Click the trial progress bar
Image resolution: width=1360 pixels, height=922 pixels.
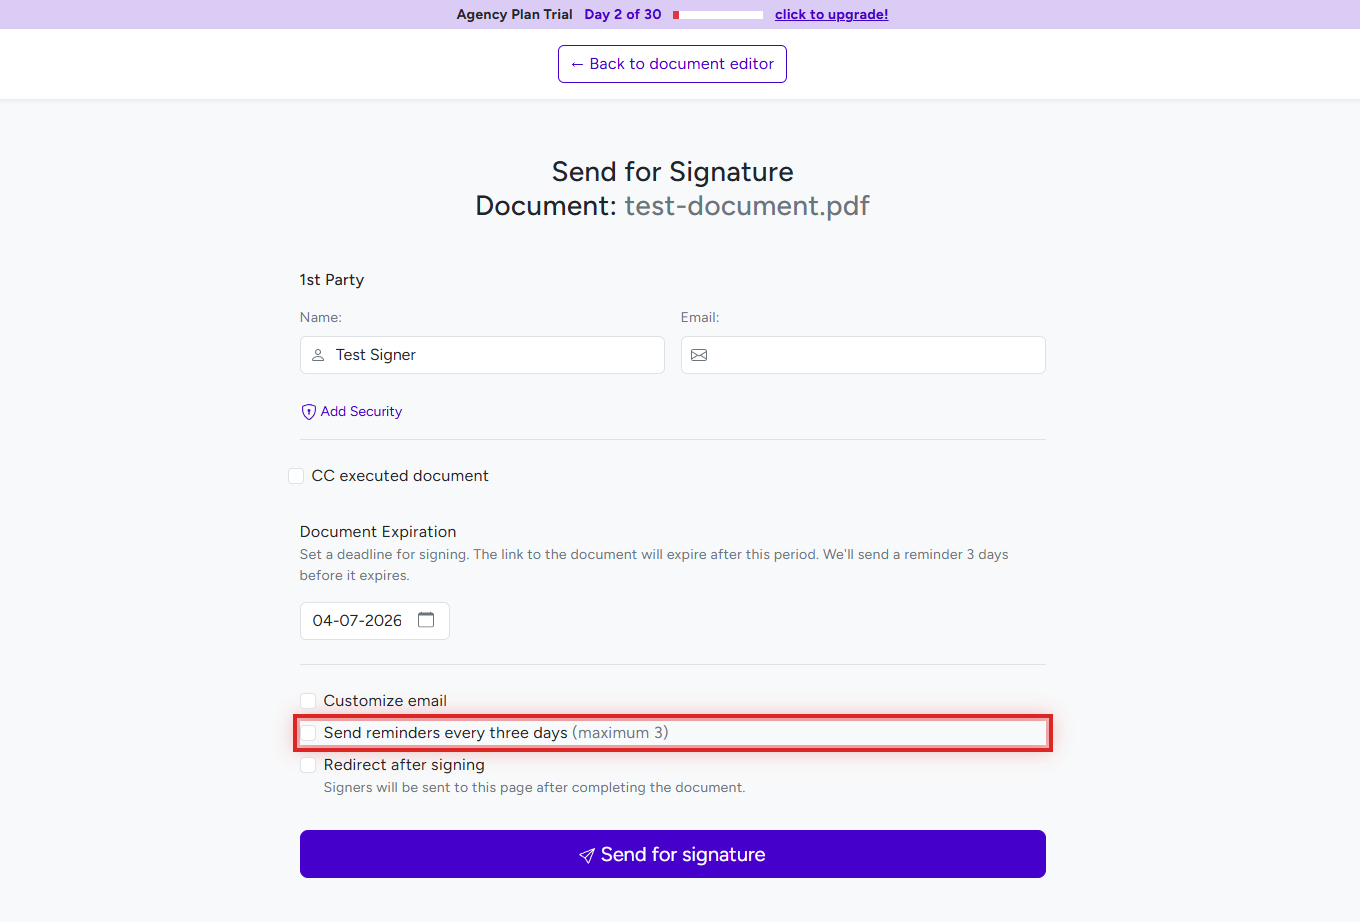click(716, 14)
